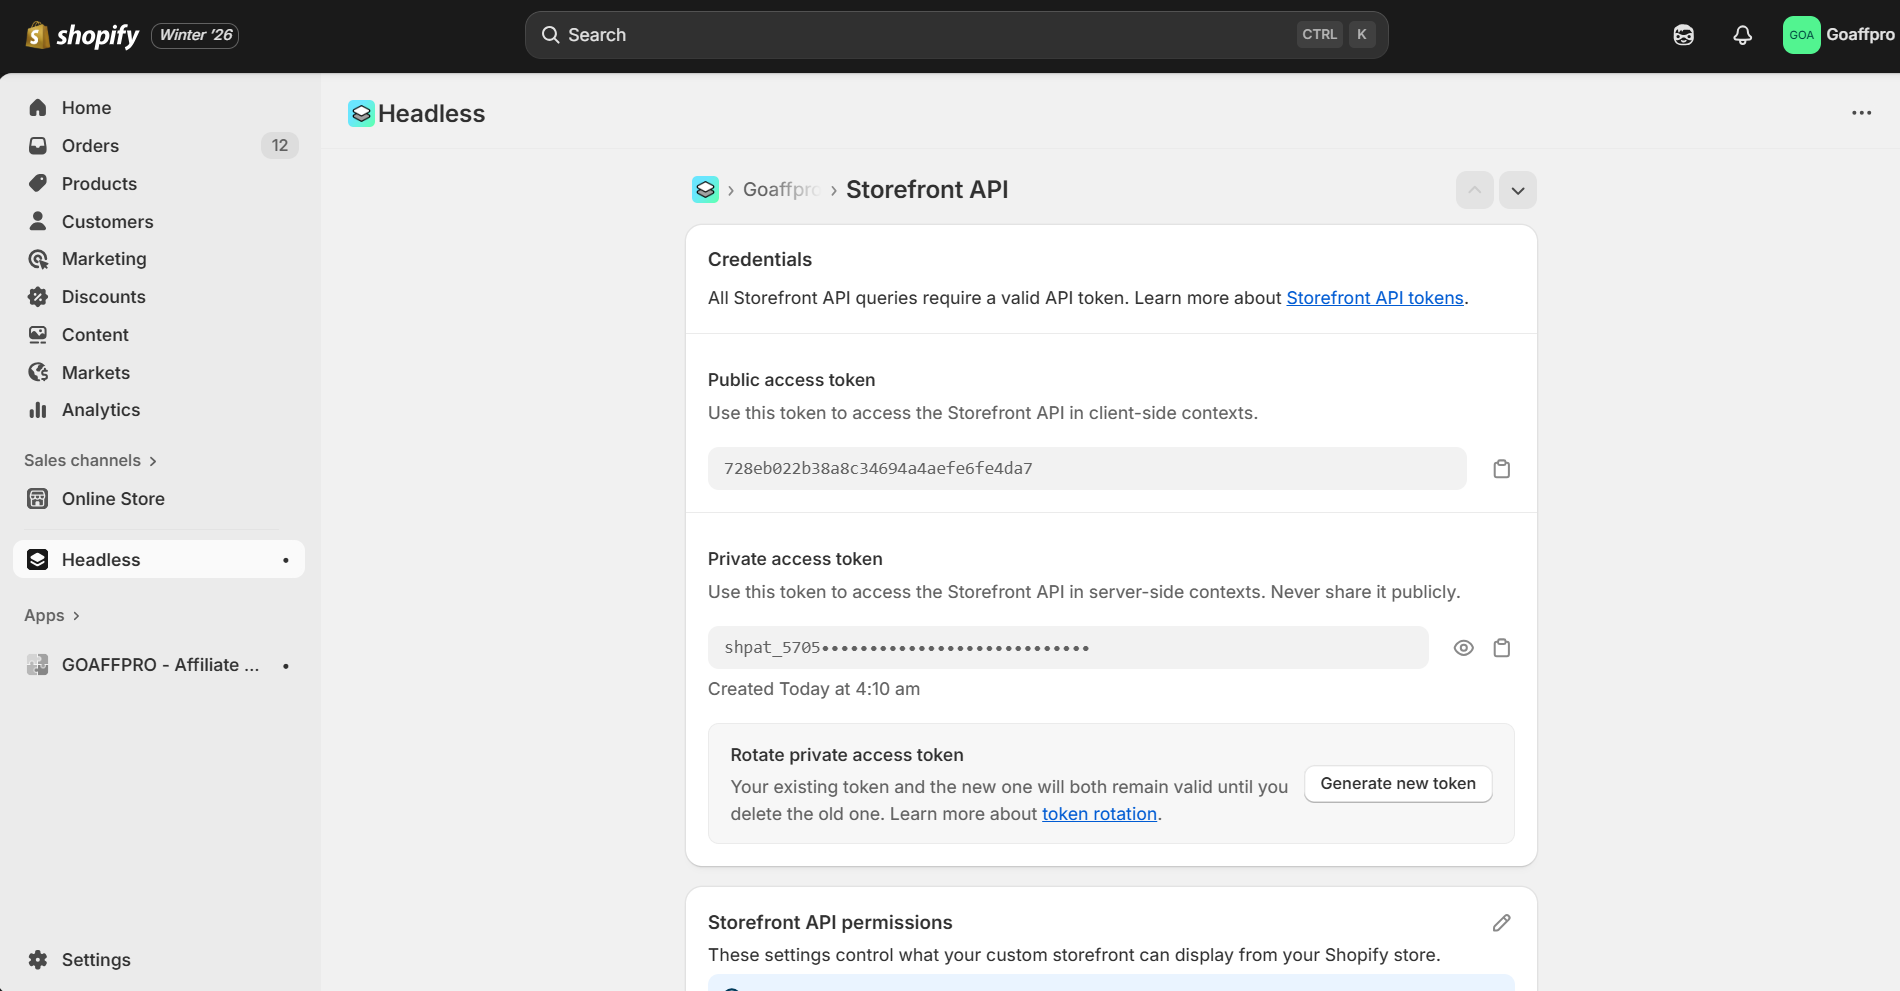Open the three-dot more actions menu
1900x991 pixels.
point(1861,113)
